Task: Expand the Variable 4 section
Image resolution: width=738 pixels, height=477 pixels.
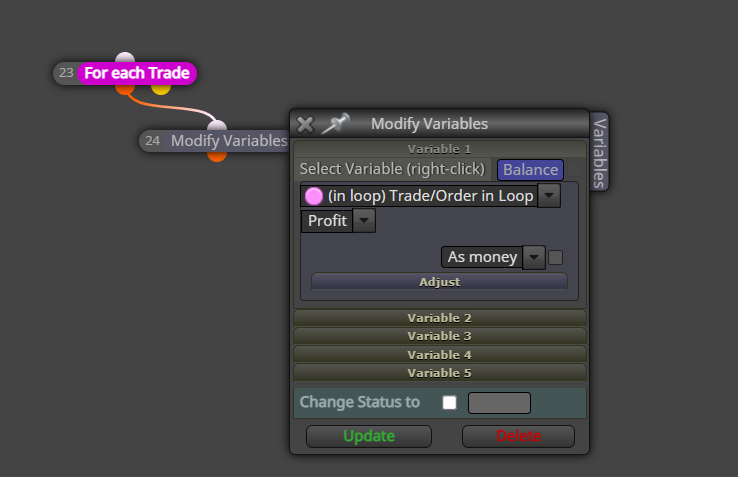Action: click(x=440, y=355)
